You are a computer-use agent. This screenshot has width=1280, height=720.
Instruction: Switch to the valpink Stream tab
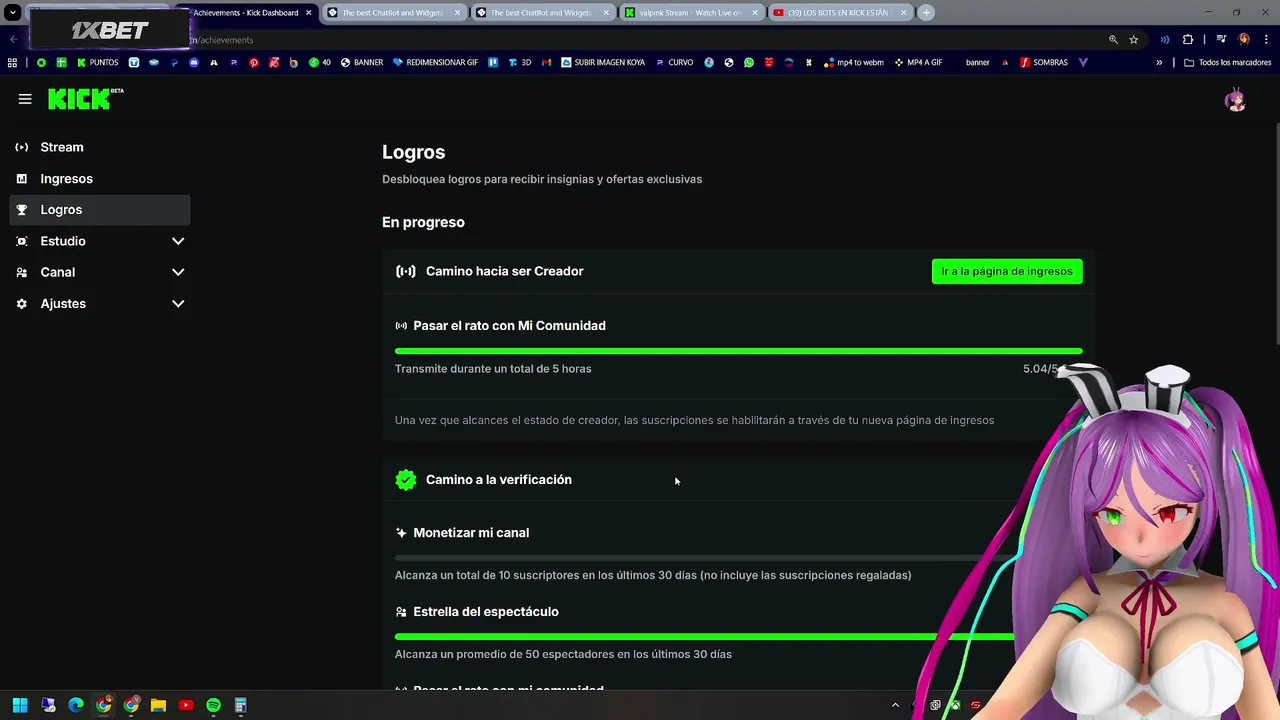[692, 13]
